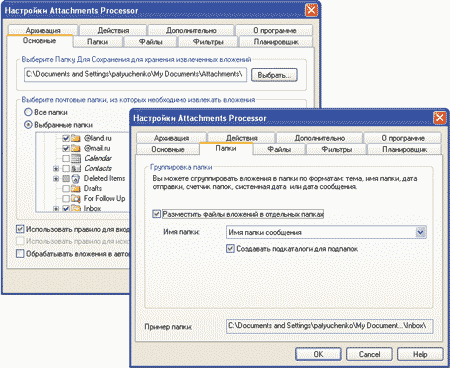450x368 pixels.
Task: Check the @land.ru folder checkbox
Action: coord(66,138)
